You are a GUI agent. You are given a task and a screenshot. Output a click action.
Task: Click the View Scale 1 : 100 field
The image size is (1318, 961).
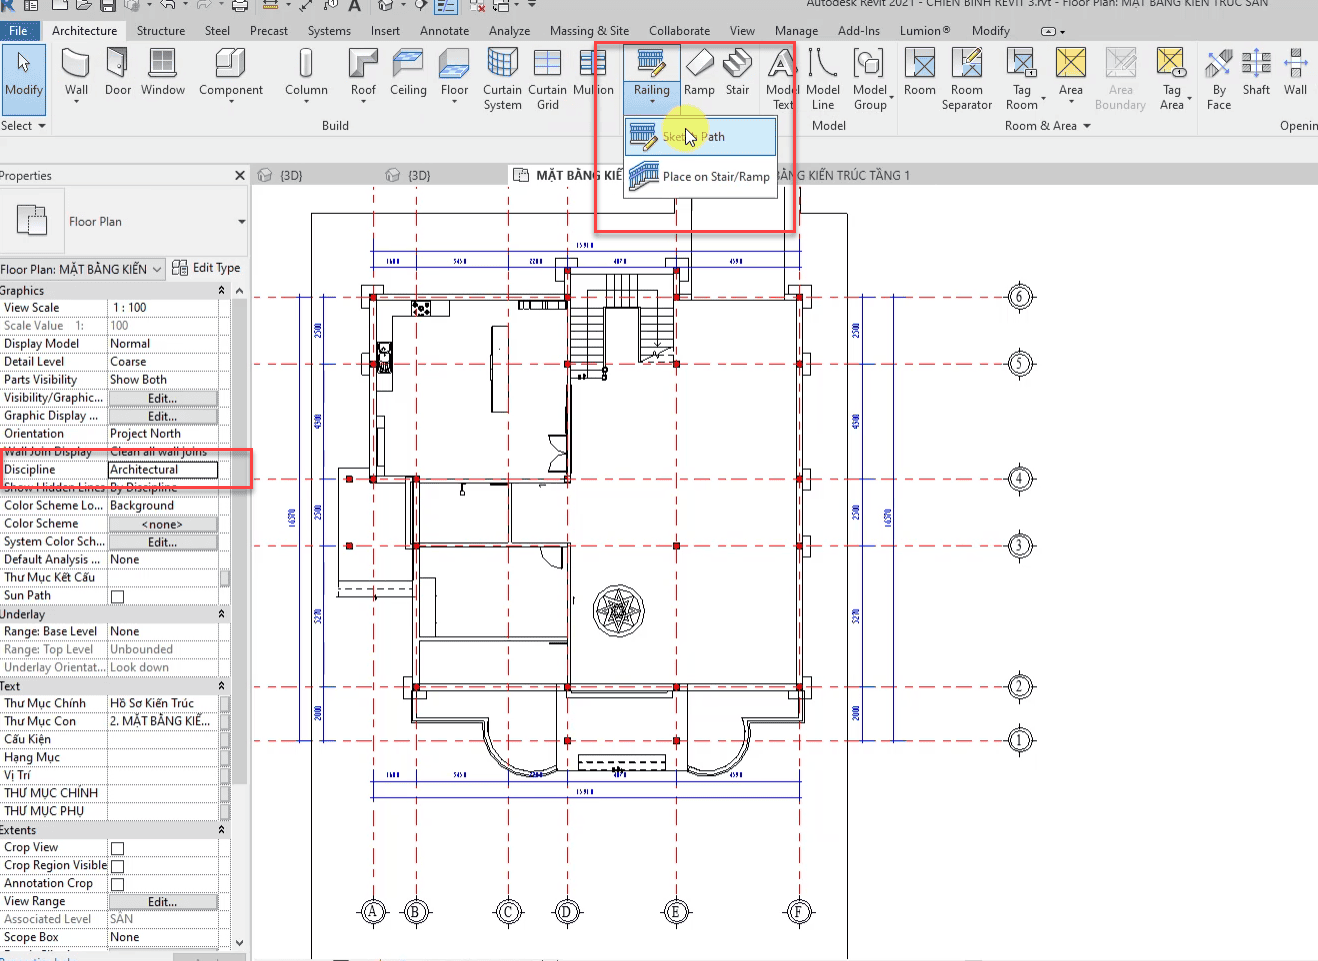click(x=163, y=308)
